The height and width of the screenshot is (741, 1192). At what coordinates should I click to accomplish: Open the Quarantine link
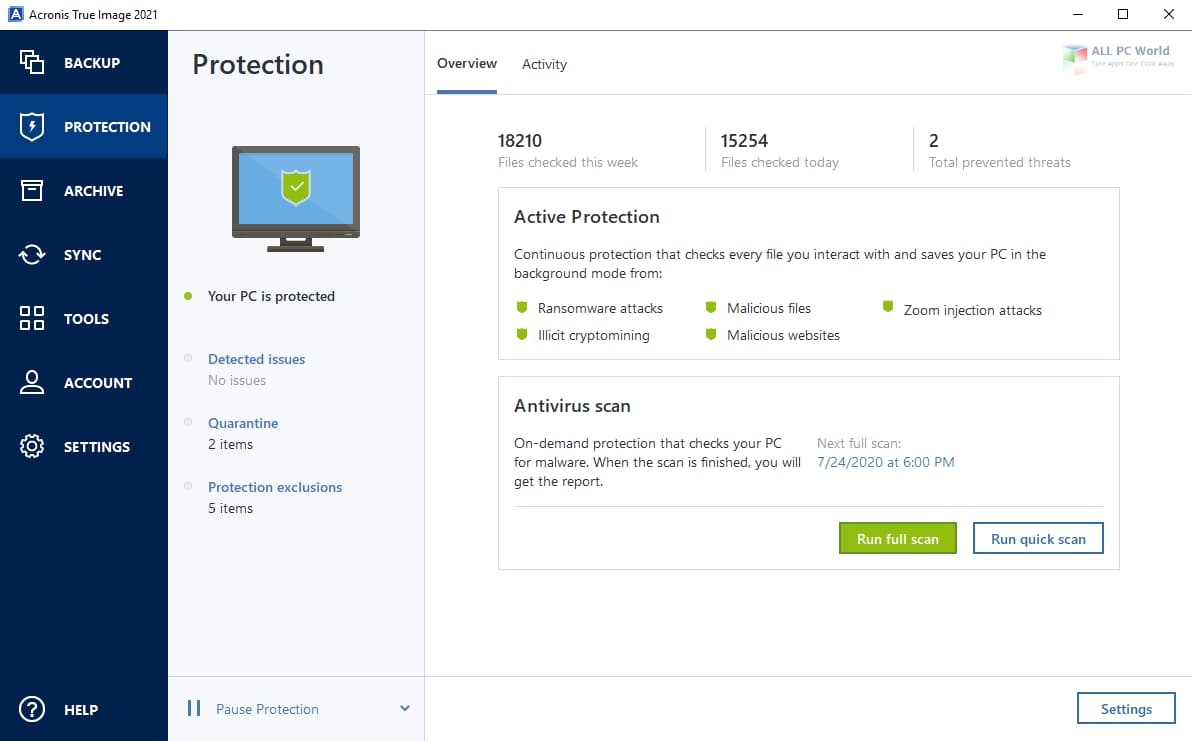(243, 423)
